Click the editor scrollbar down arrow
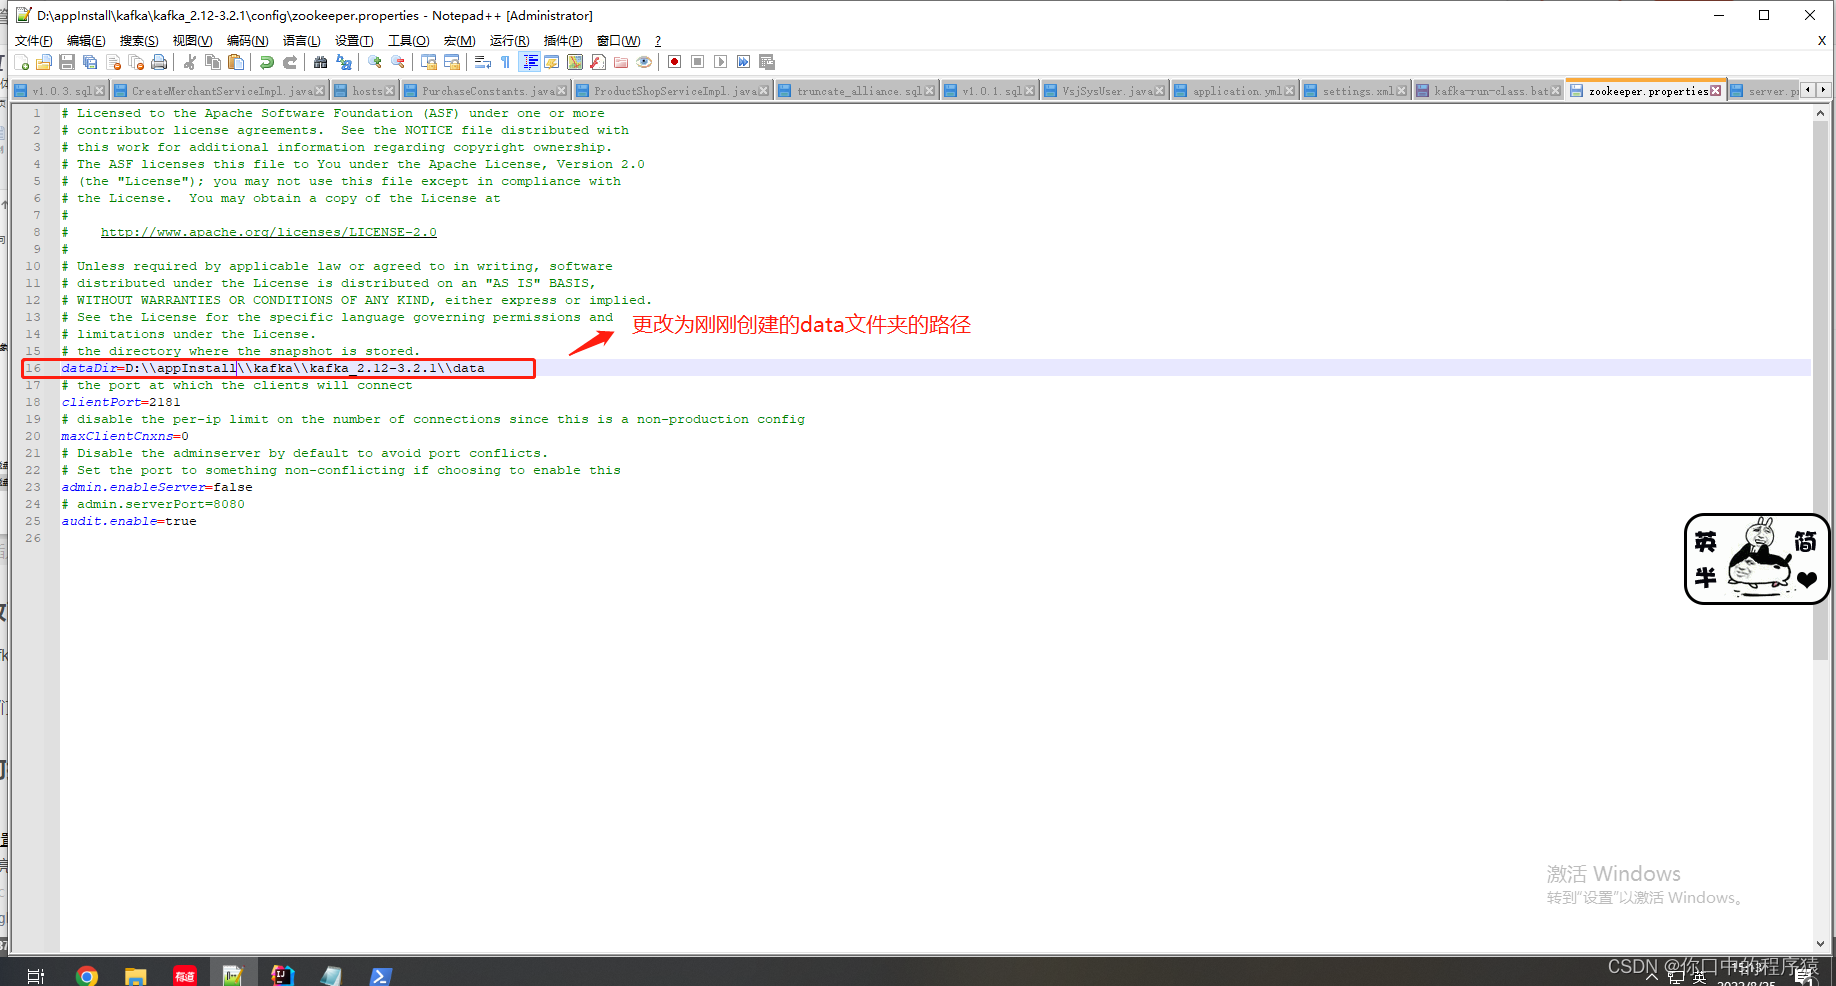This screenshot has width=1836, height=986. tap(1820, 943)
